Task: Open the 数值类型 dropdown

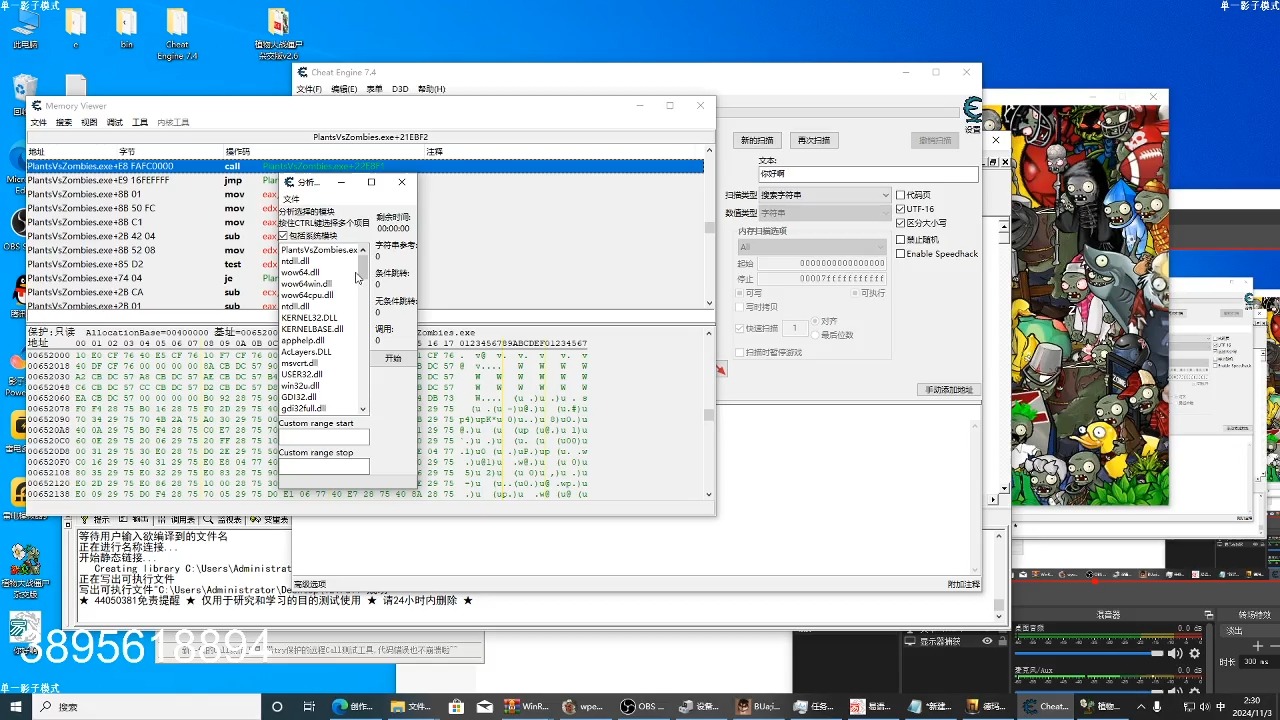Action: coord(824,213)
